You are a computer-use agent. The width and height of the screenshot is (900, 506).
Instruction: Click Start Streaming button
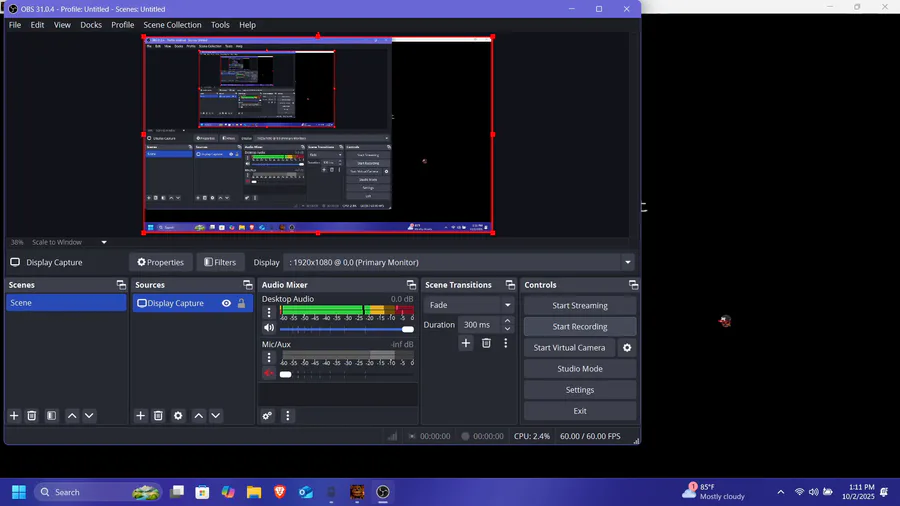click(x=580, y=306)
